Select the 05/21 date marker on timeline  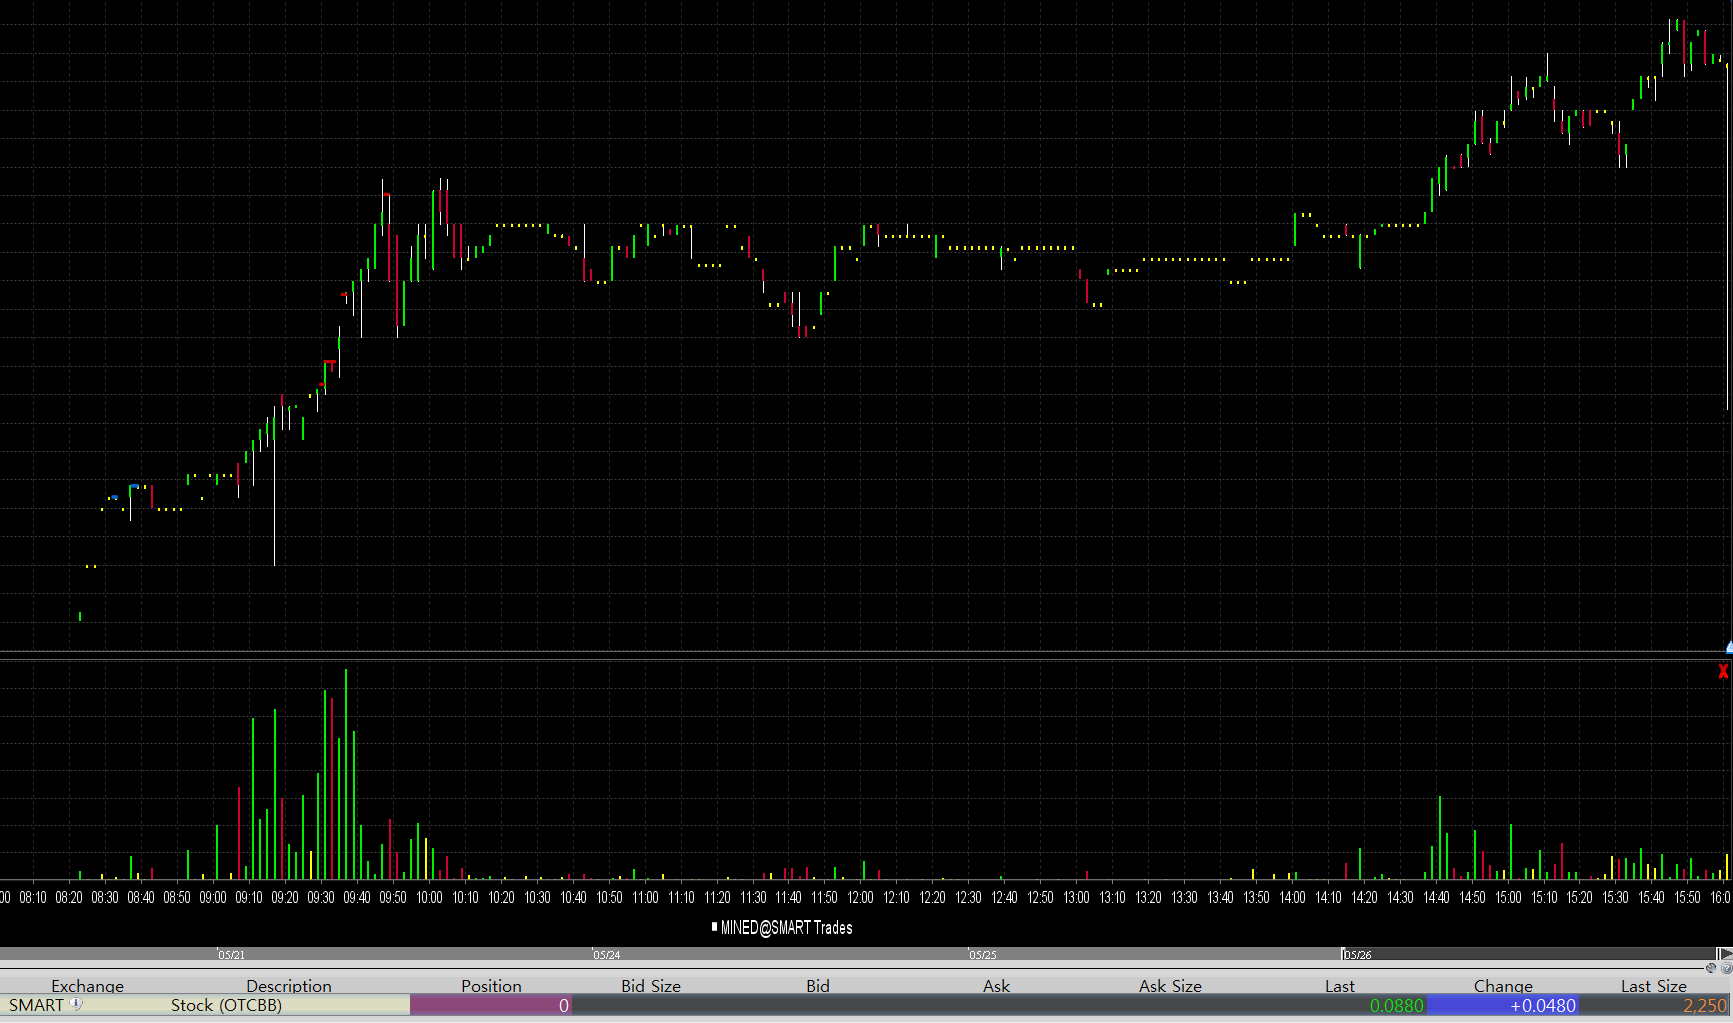(x=231, y=955)
